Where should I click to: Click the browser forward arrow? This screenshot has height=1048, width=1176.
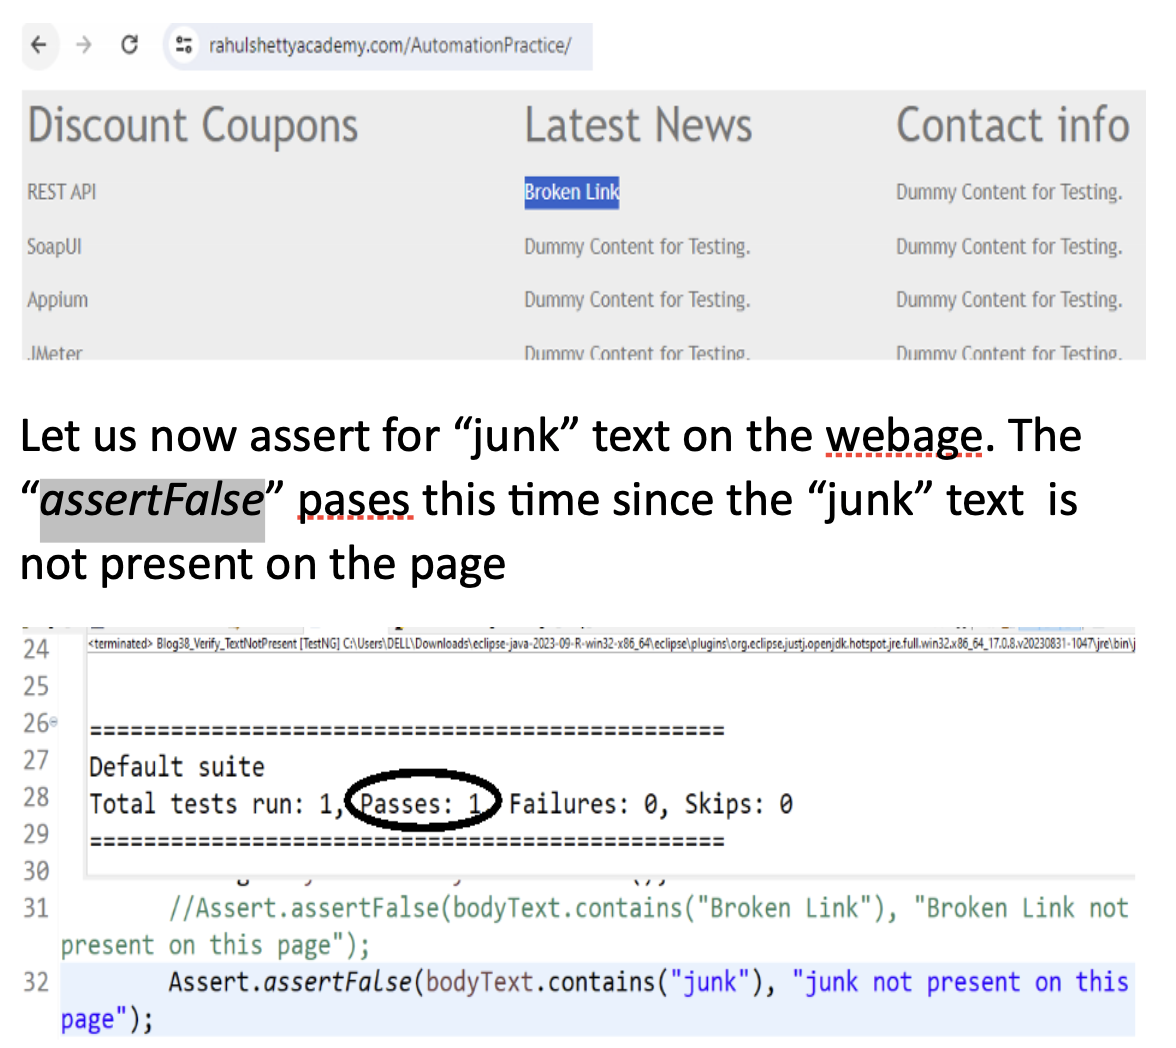[84, 45]
